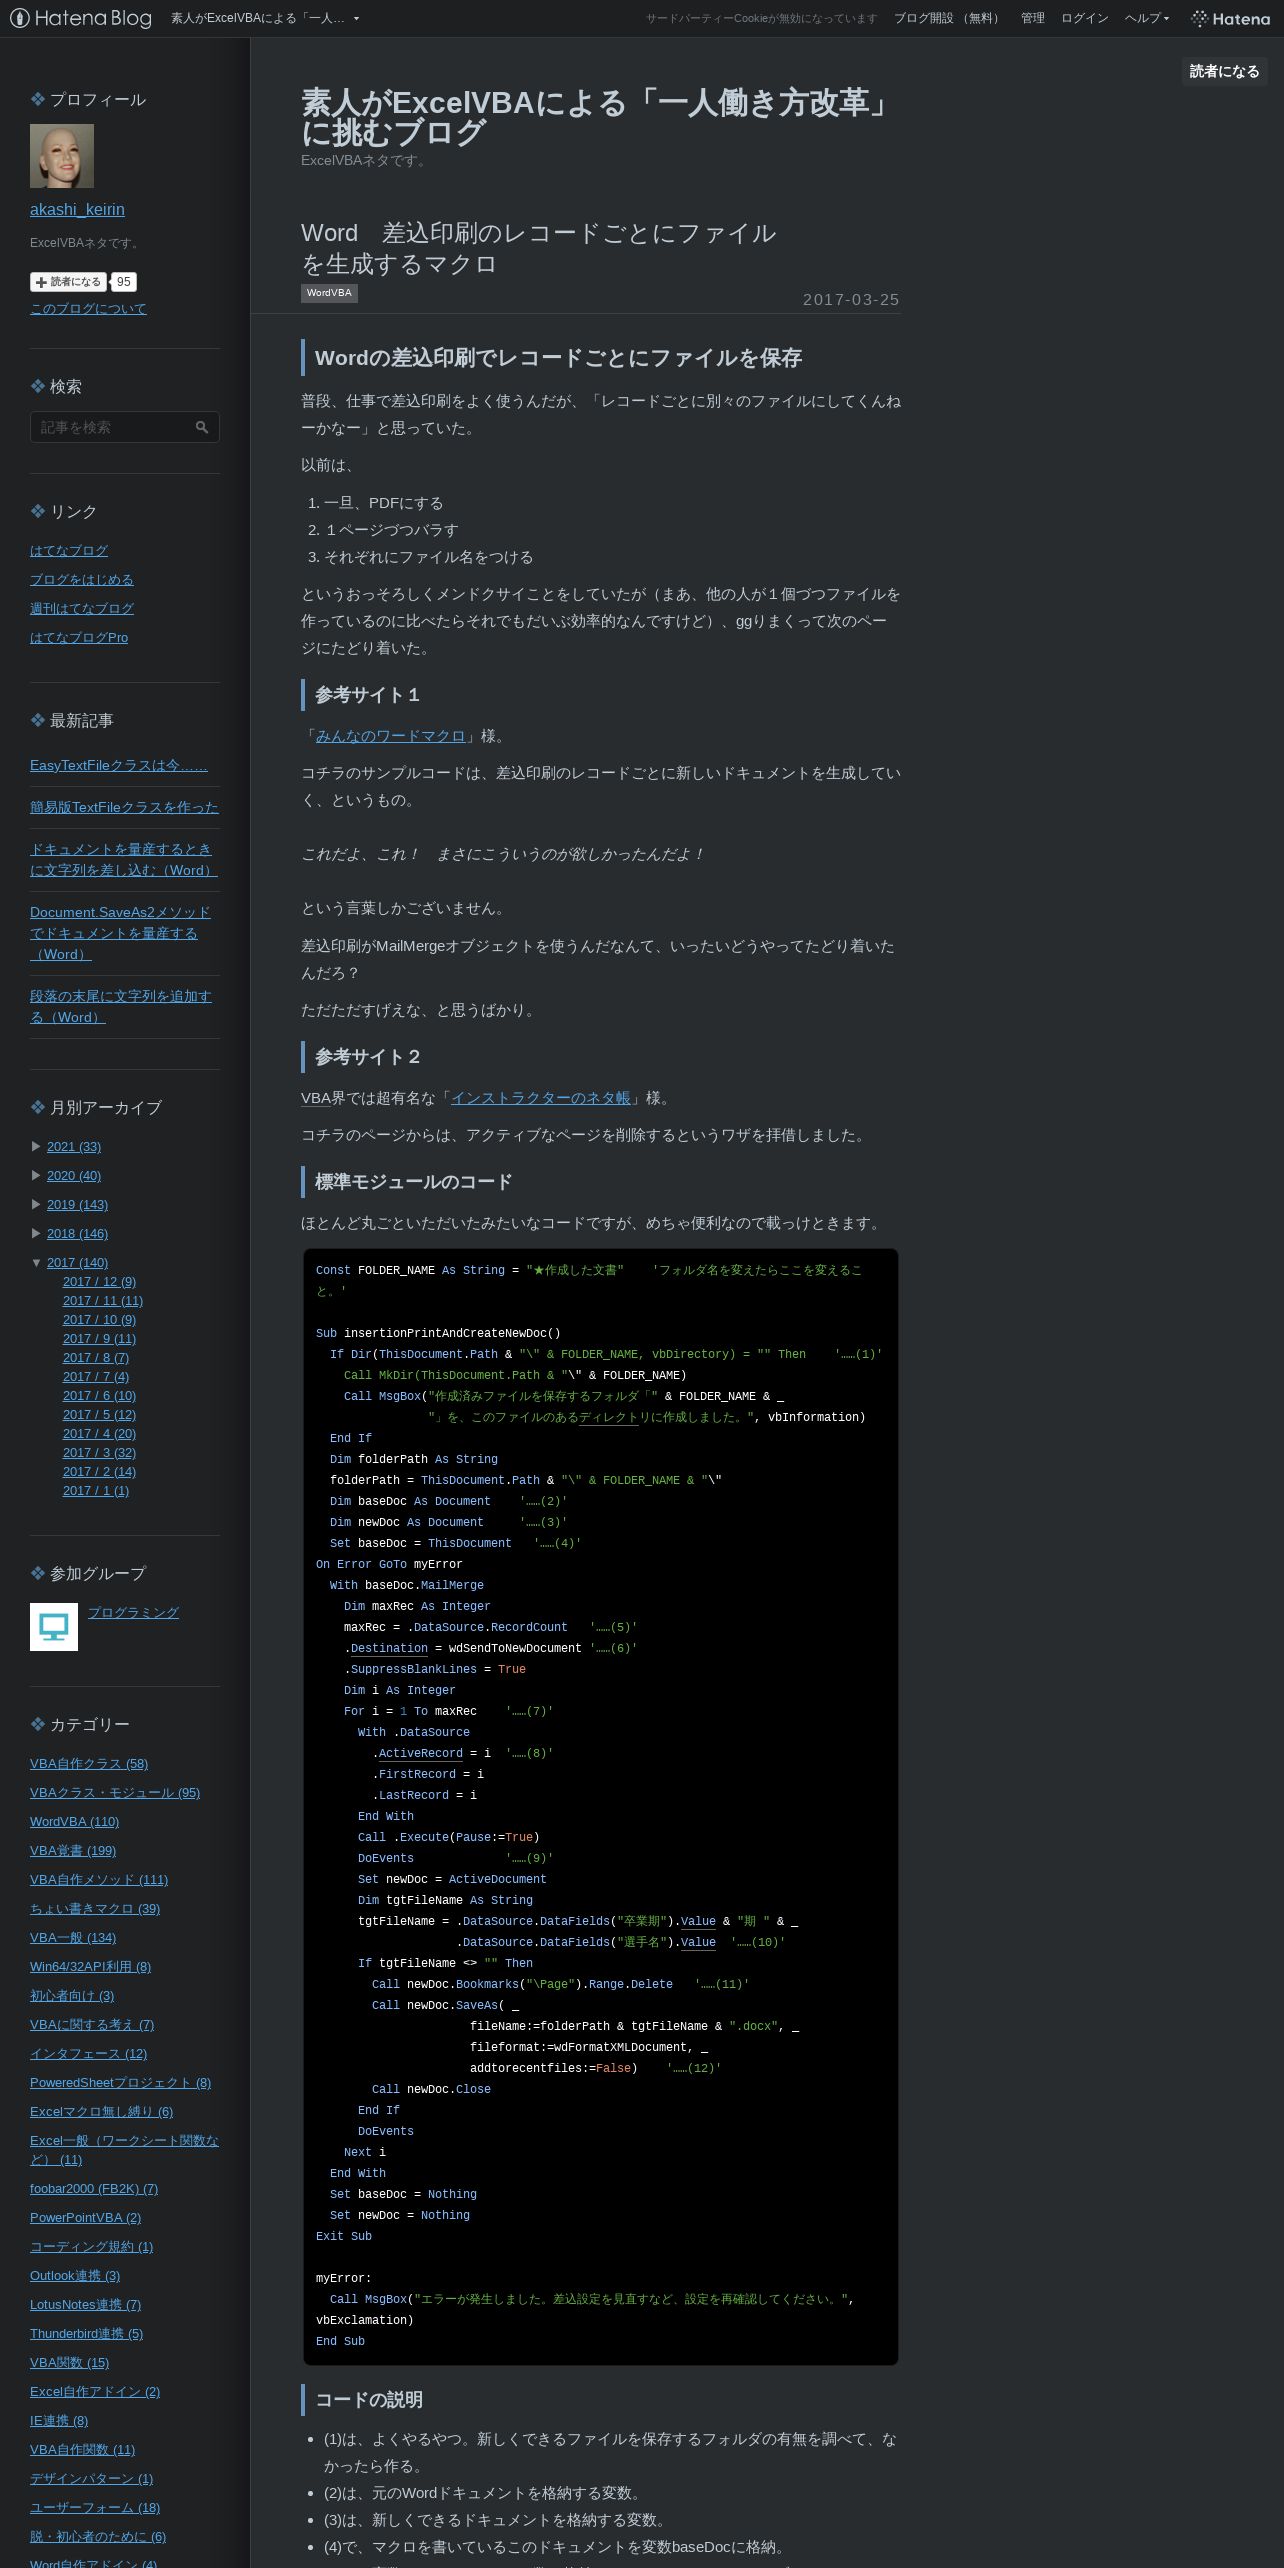Click the top-right 読者になる button

point(1224,71)
